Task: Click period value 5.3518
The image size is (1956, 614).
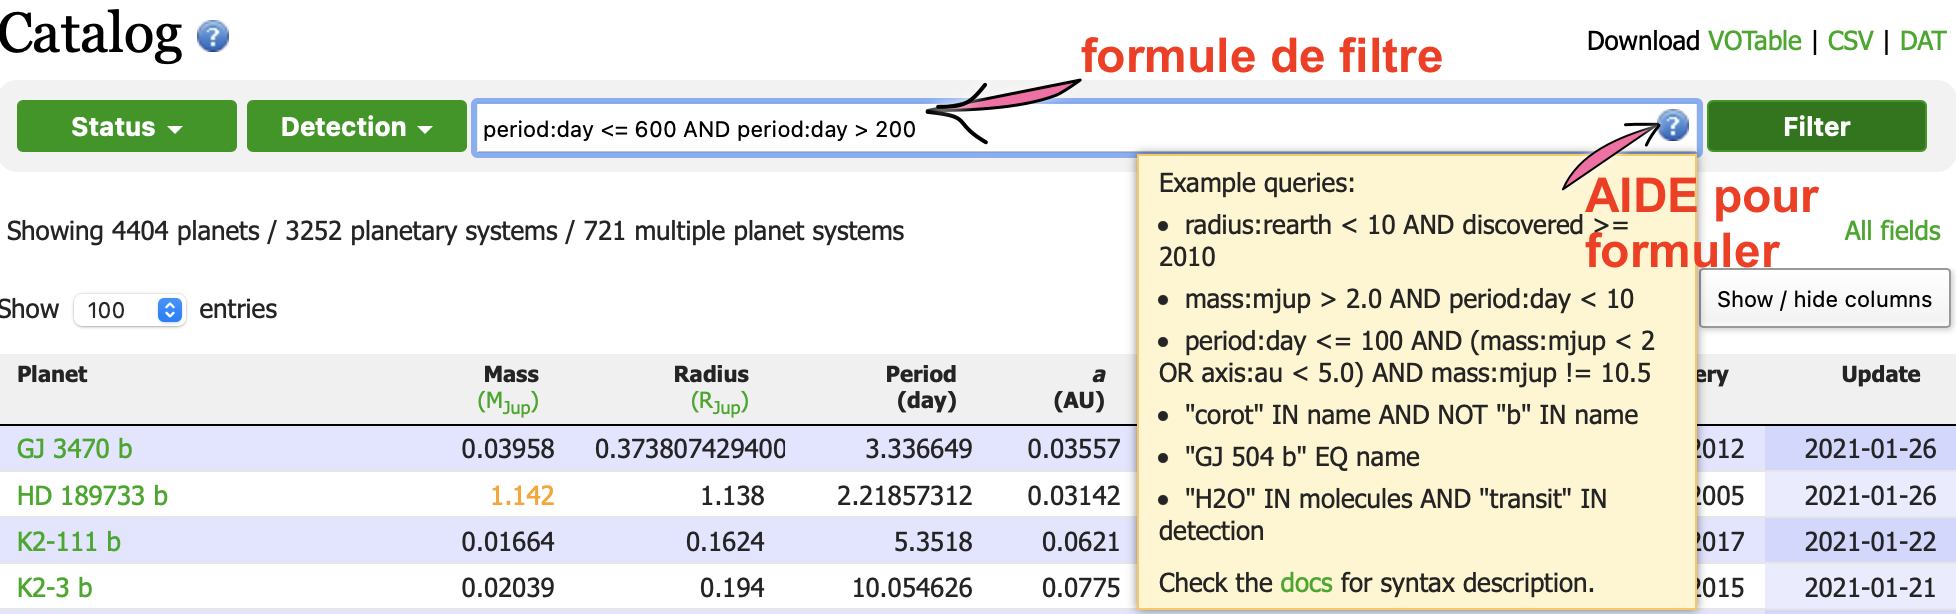Action: click(933, 542)
